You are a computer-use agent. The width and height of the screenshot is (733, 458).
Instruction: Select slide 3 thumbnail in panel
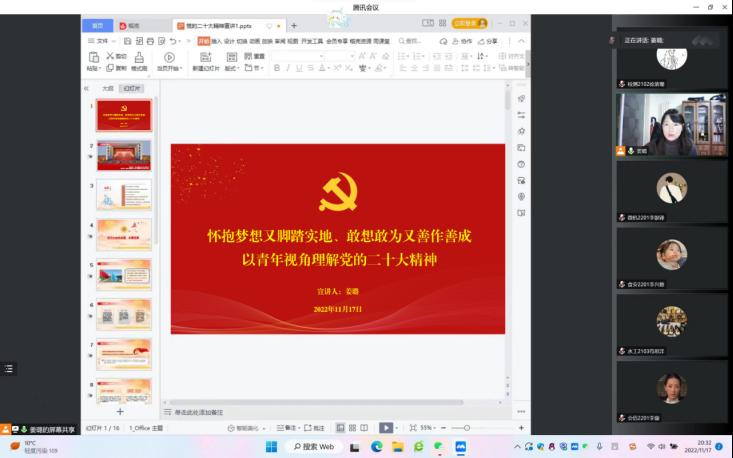click(x=123, y=194)
